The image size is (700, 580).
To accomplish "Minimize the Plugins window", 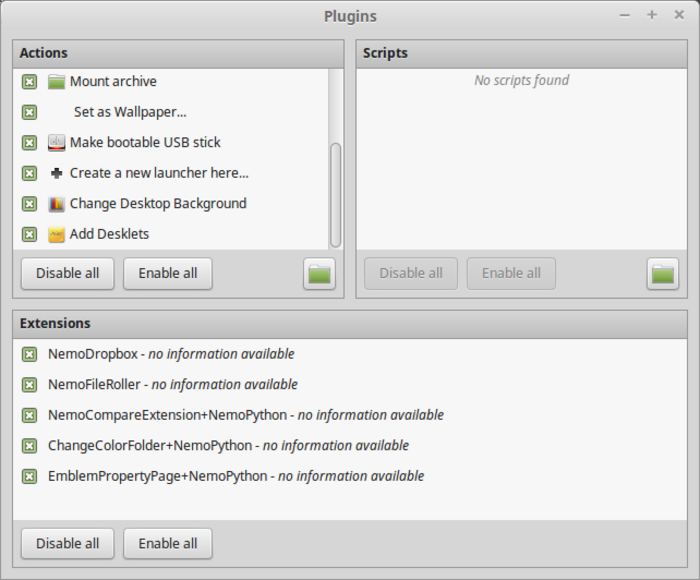I will coord(625,16).
